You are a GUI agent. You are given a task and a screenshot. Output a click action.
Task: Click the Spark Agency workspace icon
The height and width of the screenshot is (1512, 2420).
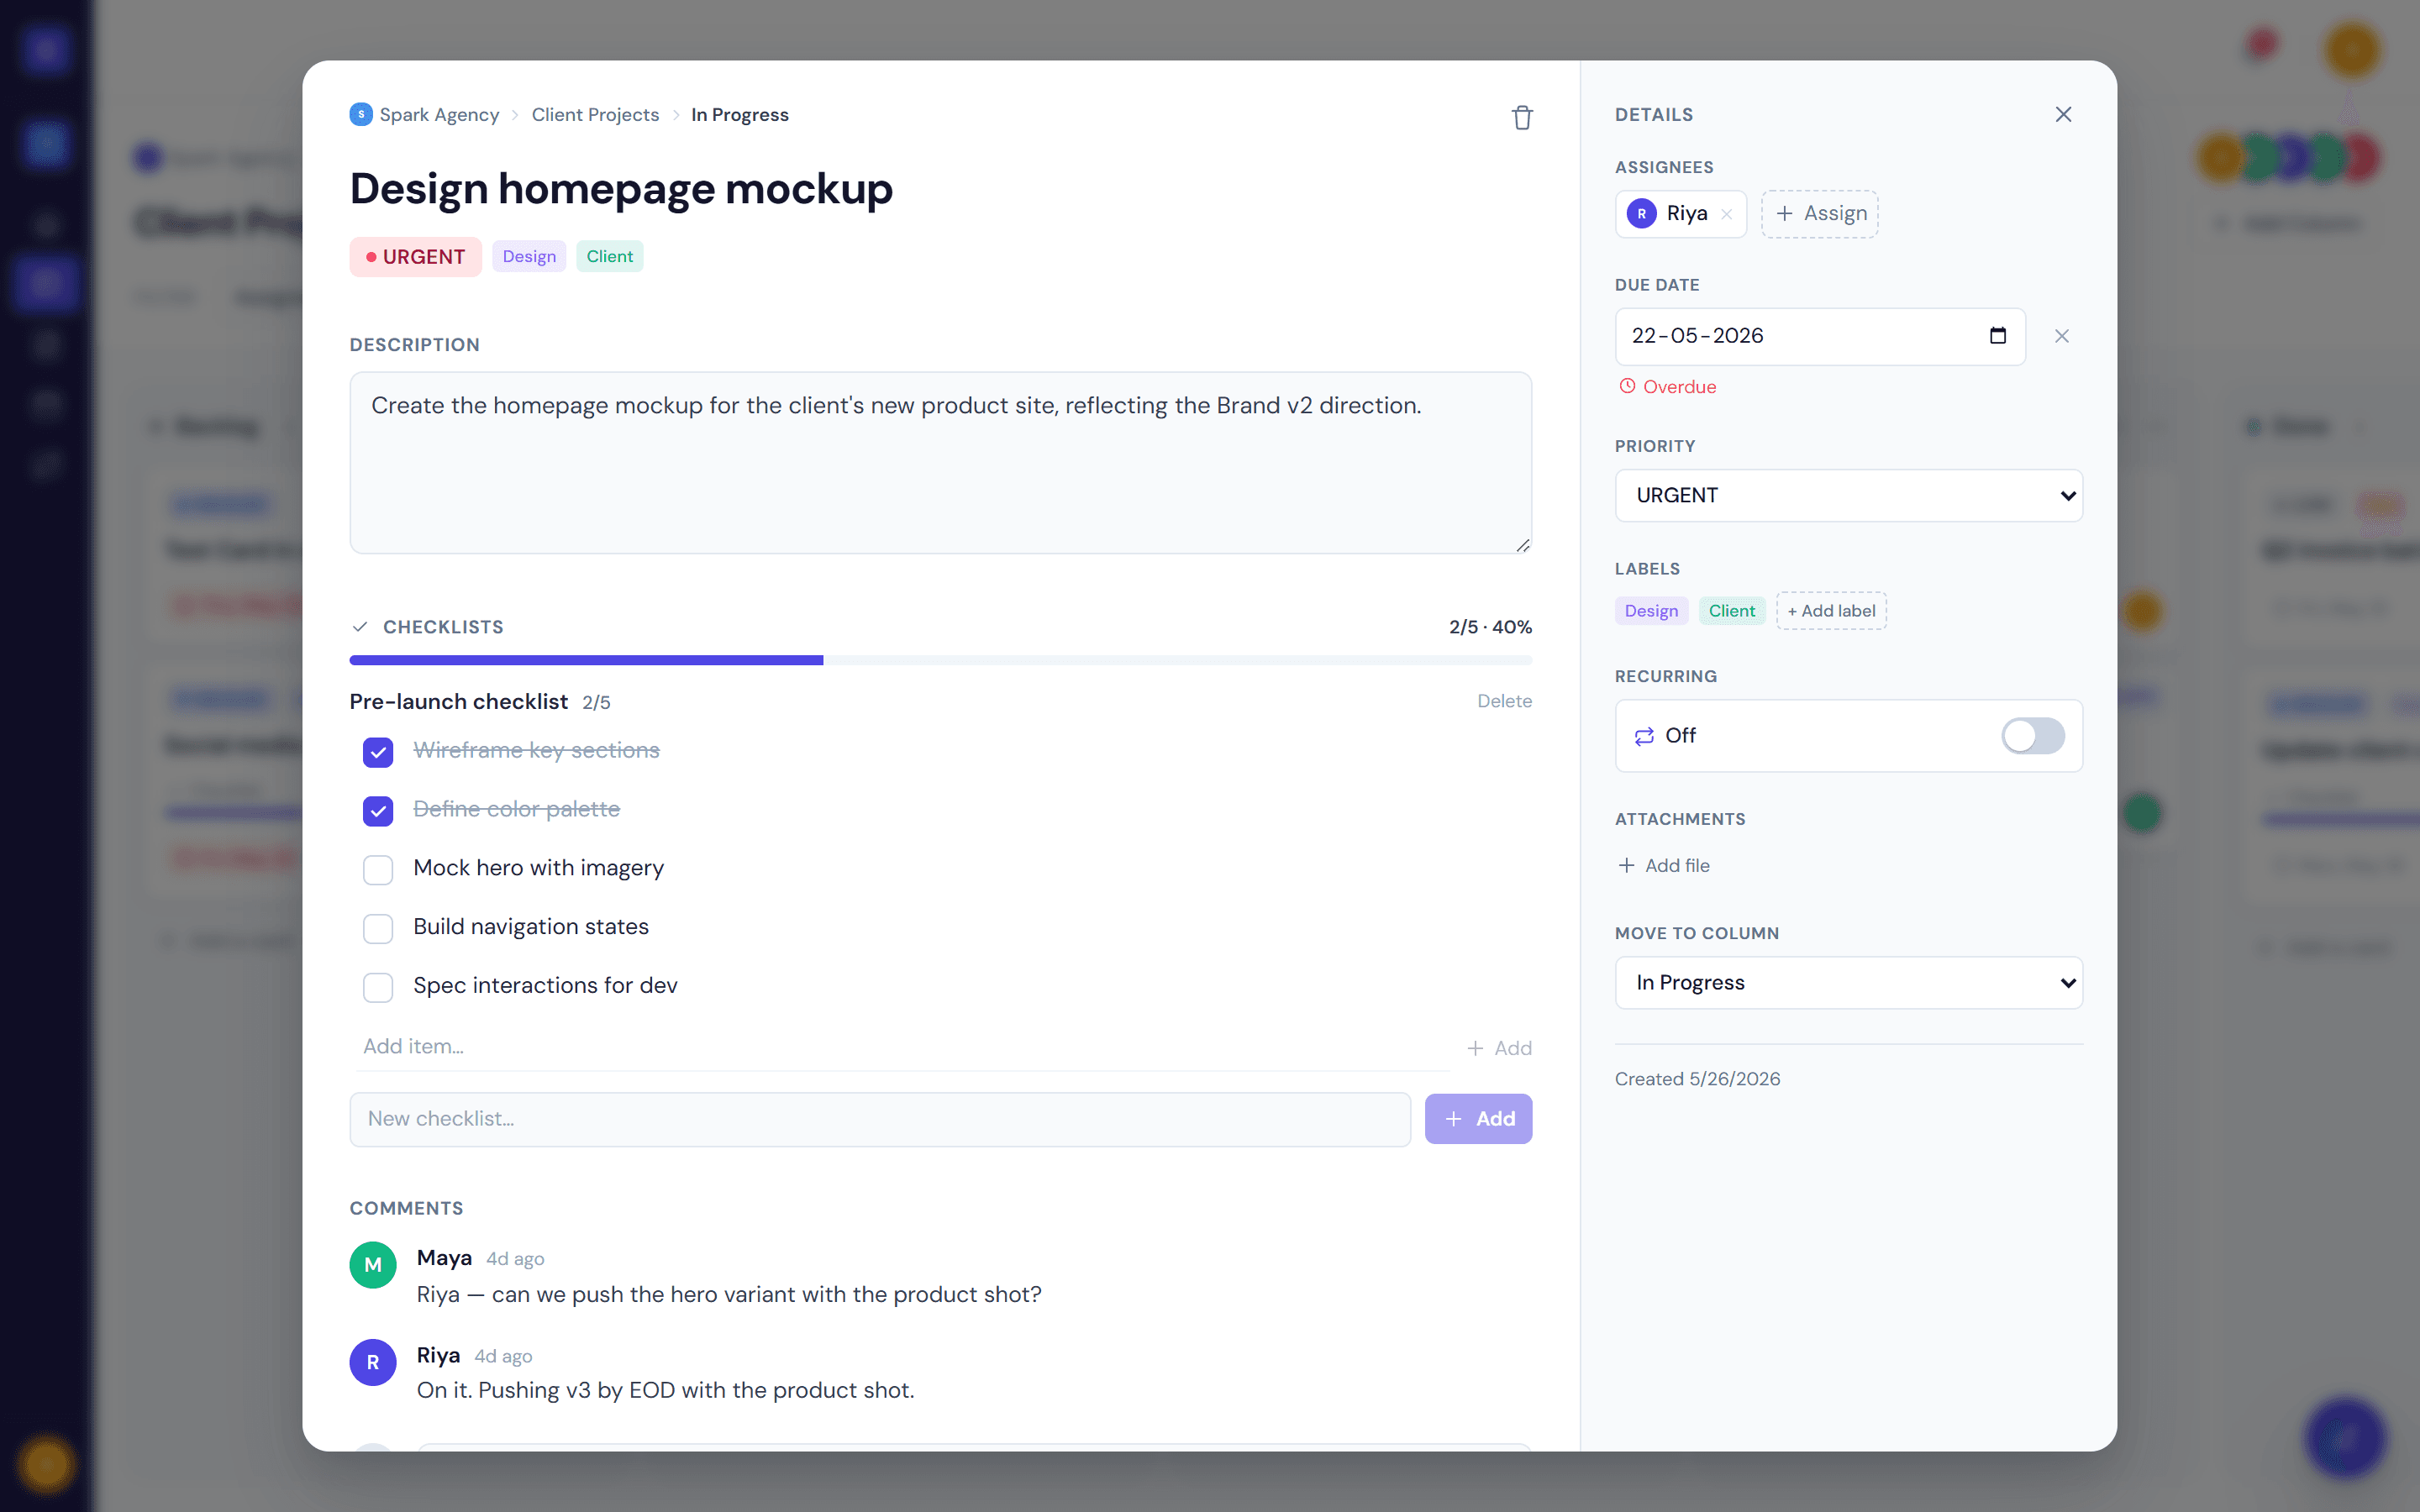(361, 114)
